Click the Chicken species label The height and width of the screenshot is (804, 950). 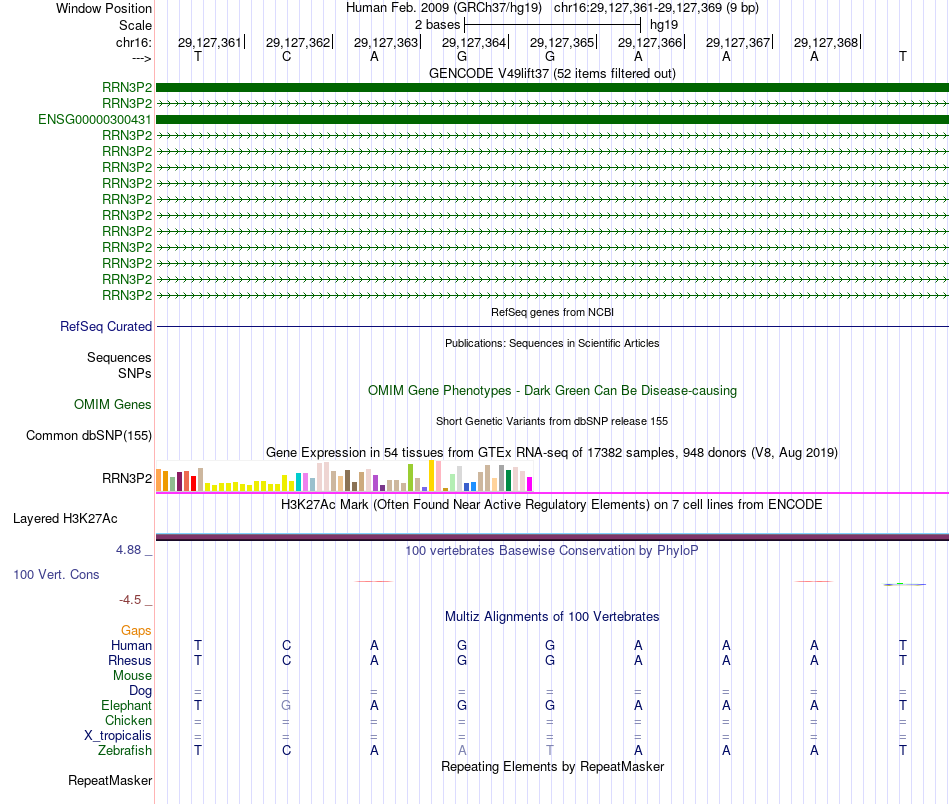pos(128,720)
